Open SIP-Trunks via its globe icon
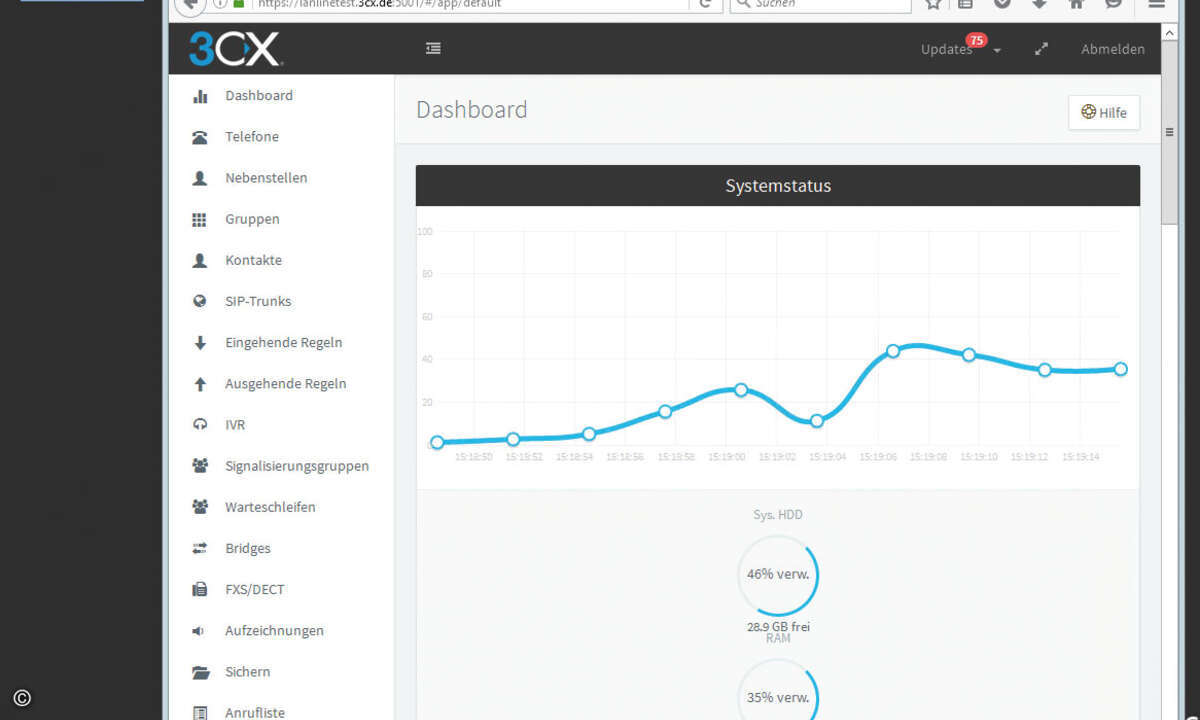 click(x=200, y=301)
